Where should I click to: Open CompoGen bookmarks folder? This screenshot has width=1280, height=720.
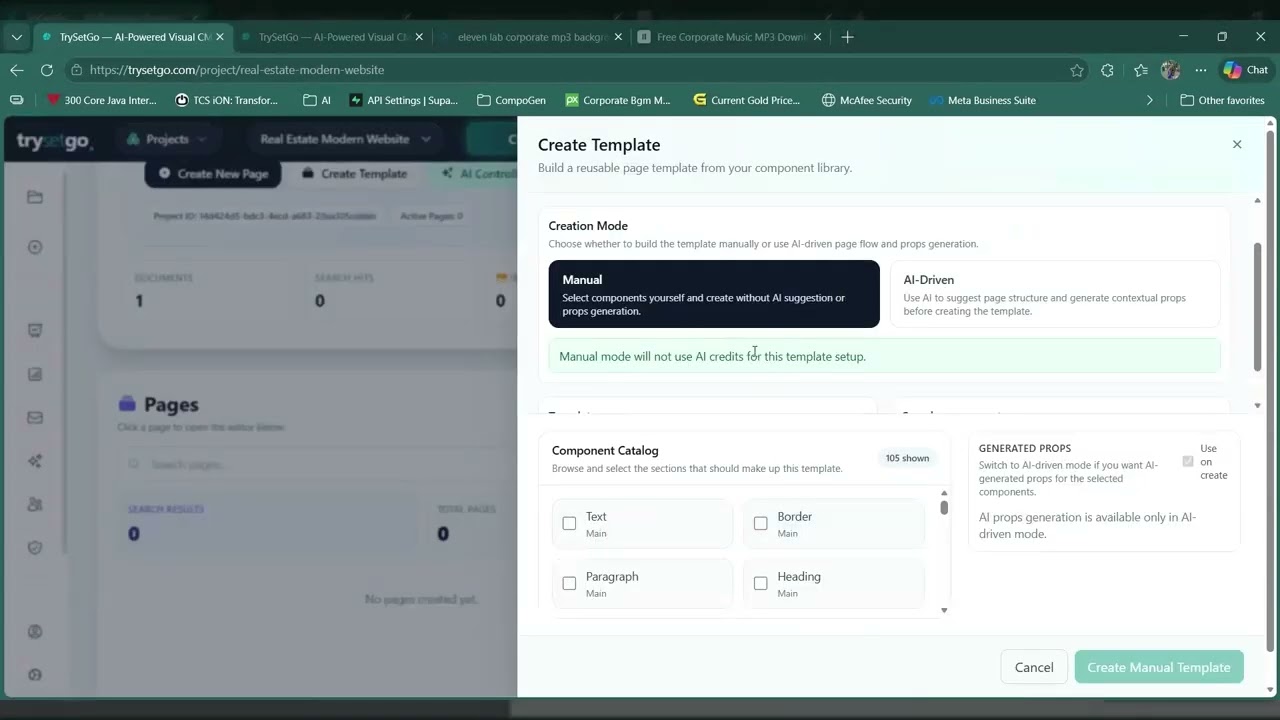[x=511, y=100]
